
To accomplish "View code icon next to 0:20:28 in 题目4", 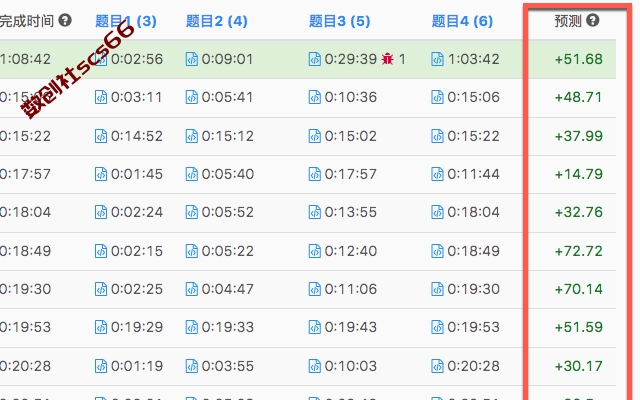I will coord(437,366).
